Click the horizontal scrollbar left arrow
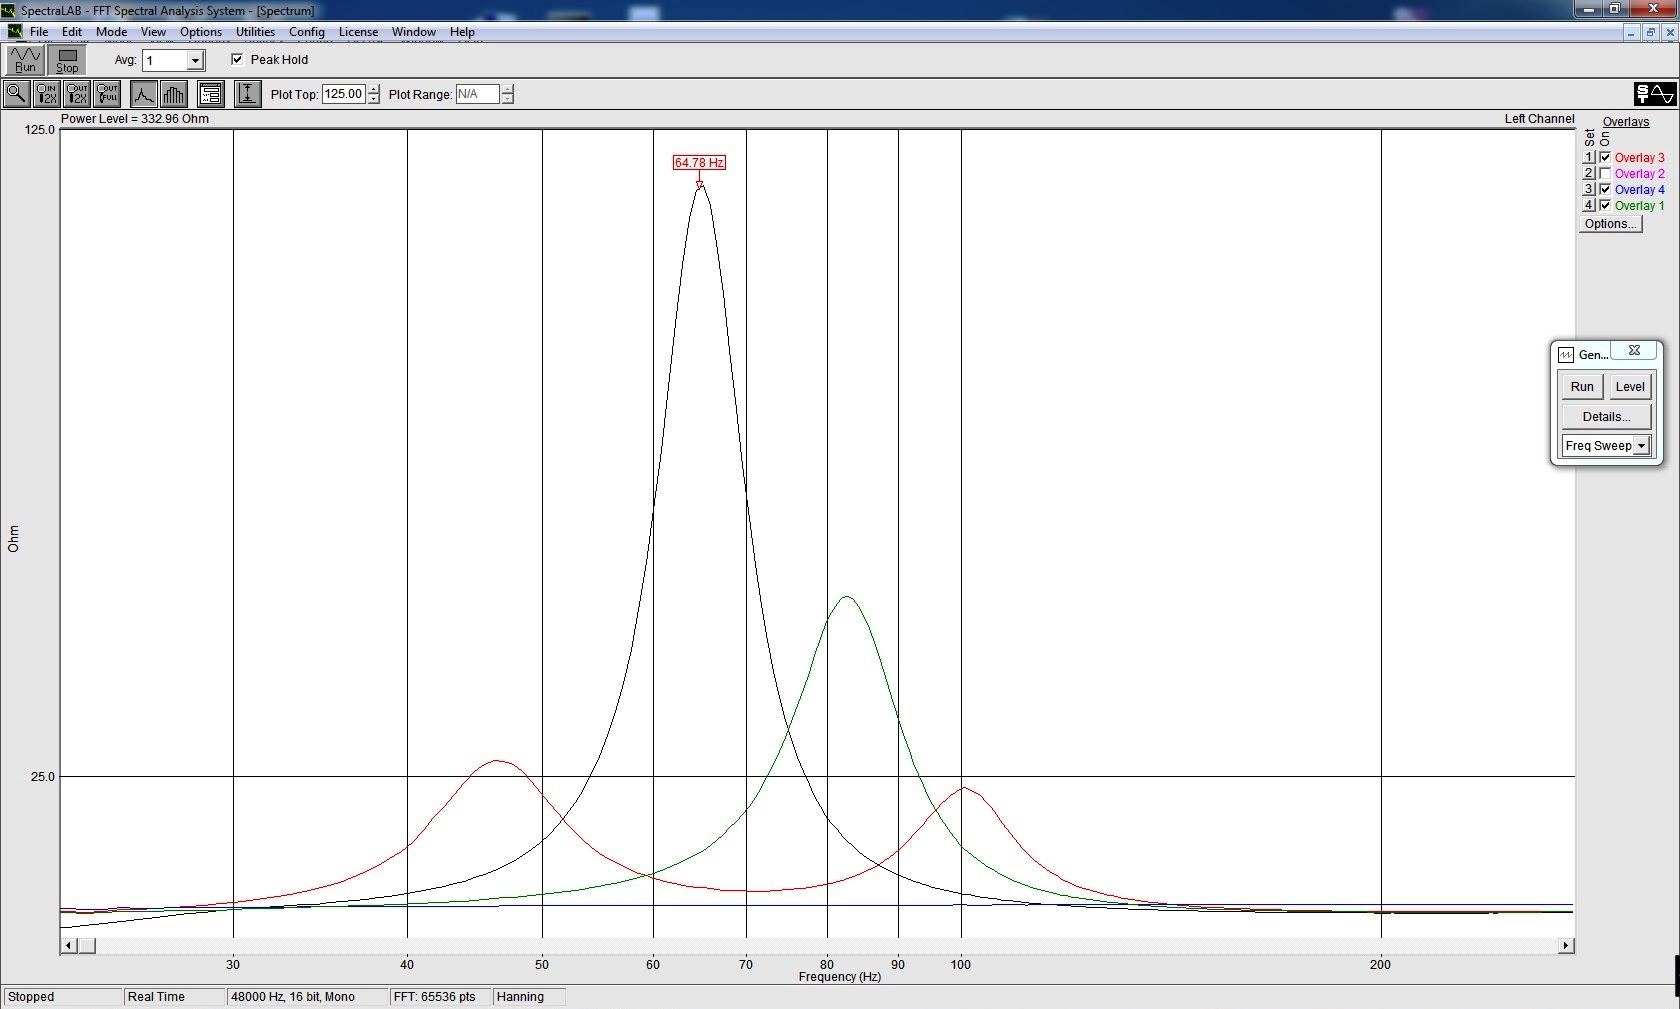 pyautogui.click(x=69, y=946)
